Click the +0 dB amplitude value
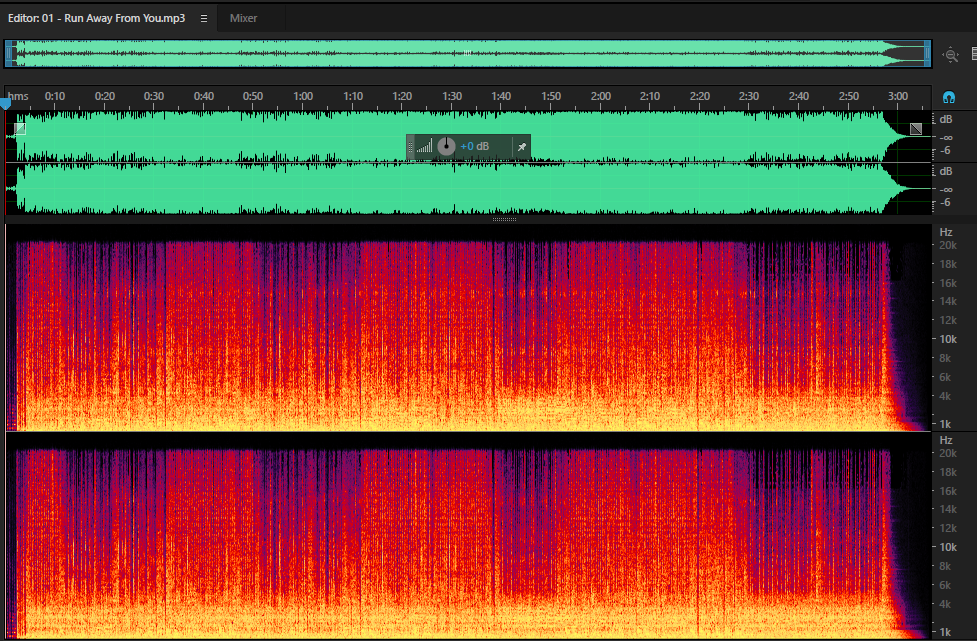The image size is (977, 641). [475, 146]
